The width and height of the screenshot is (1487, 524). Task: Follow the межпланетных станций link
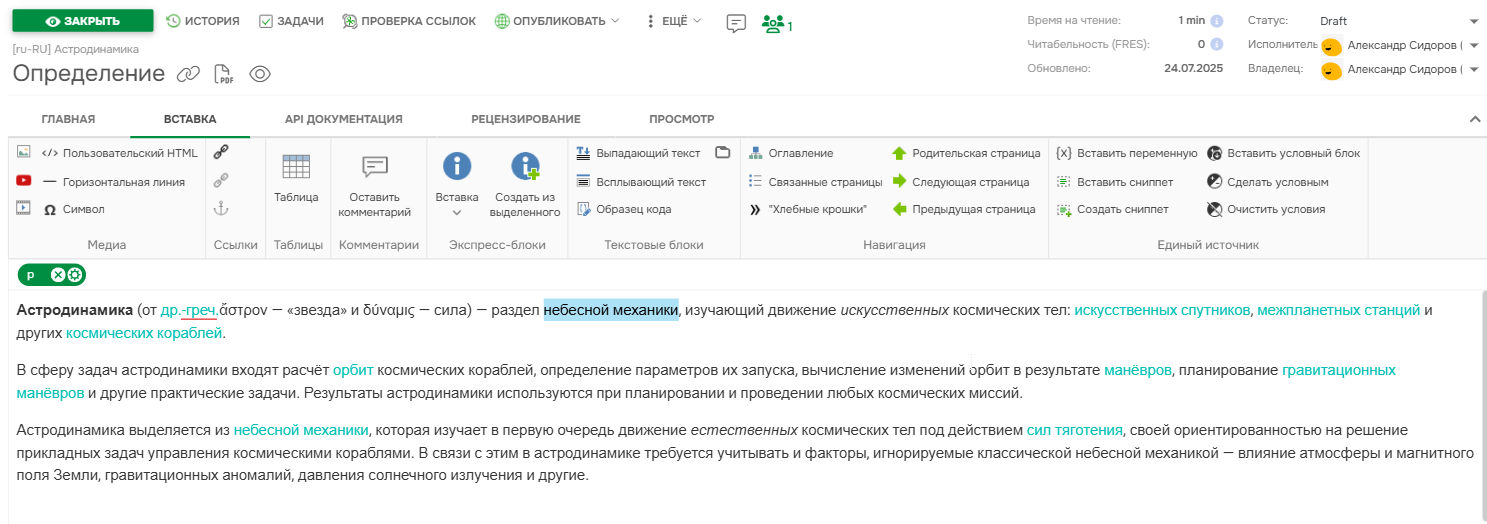point(1339,310)
